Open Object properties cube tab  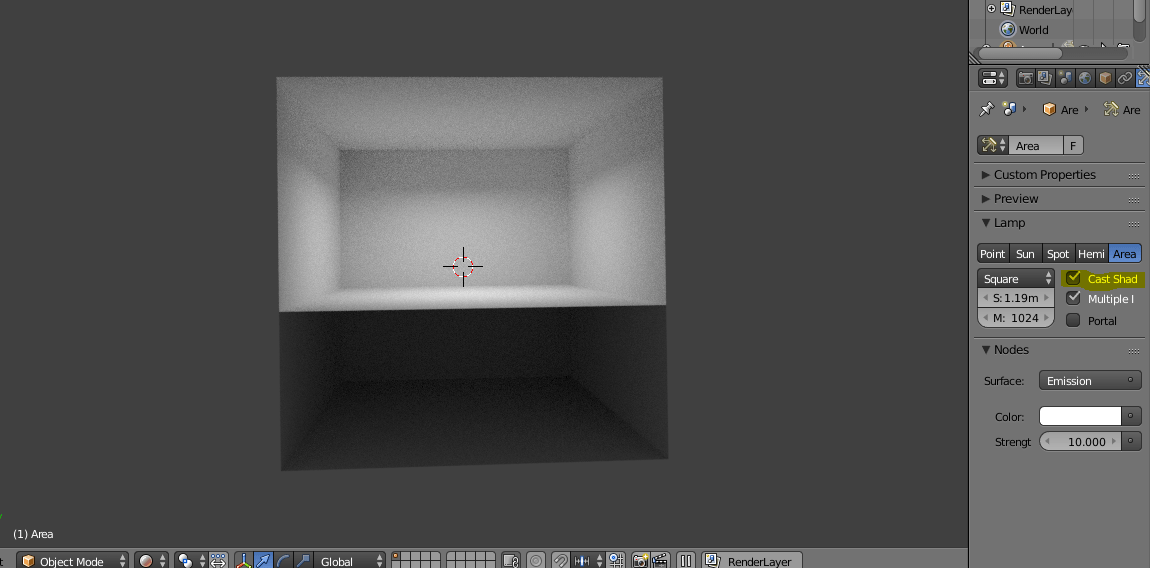point(1105,78)
